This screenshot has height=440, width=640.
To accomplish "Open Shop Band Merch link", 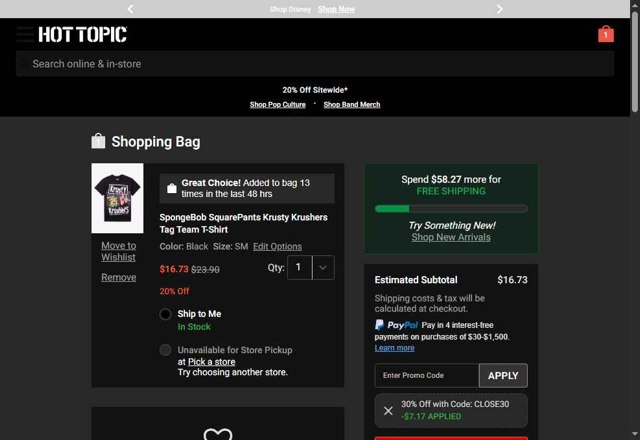I will tap(352, 104).
